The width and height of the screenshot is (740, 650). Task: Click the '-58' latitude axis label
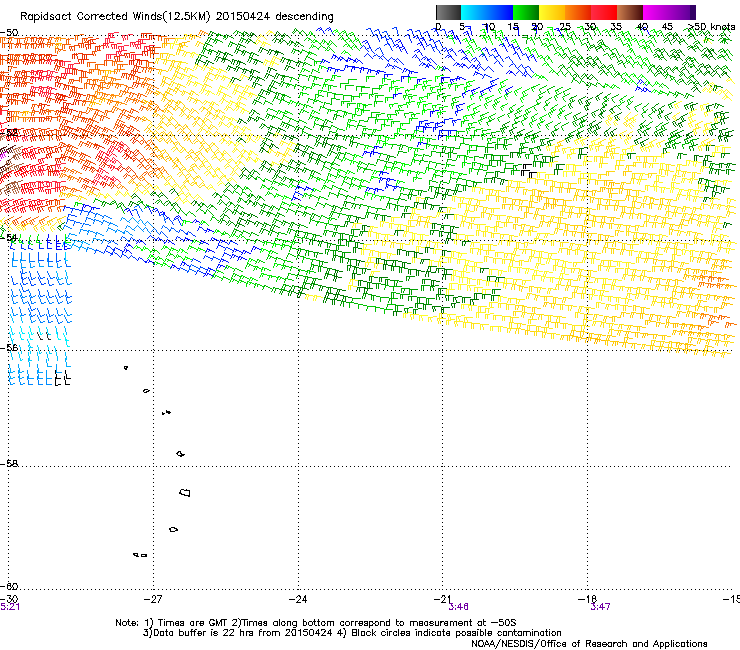pos(9,464)
